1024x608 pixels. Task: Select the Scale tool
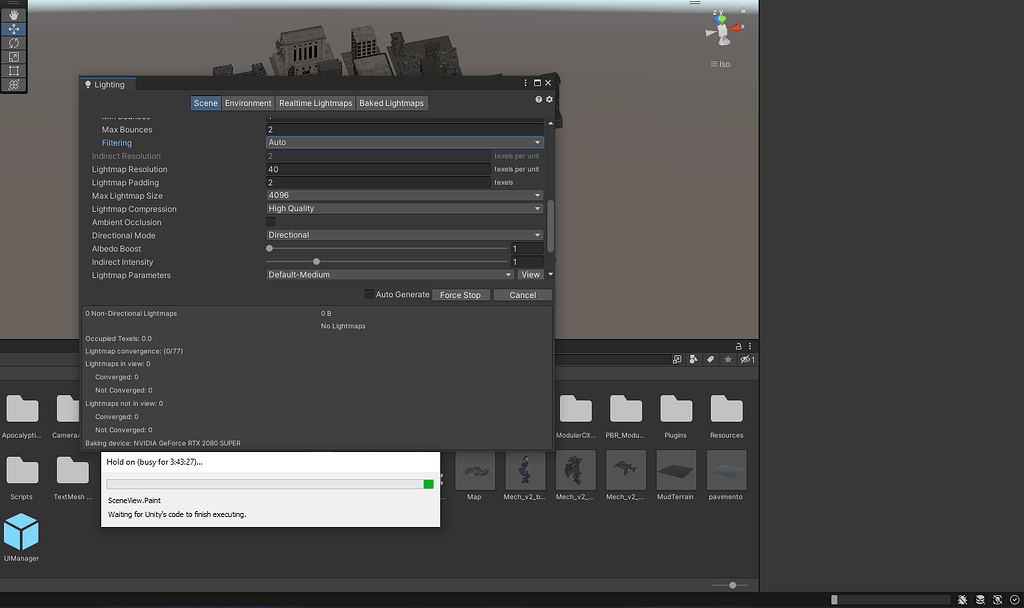coord(14,57)
